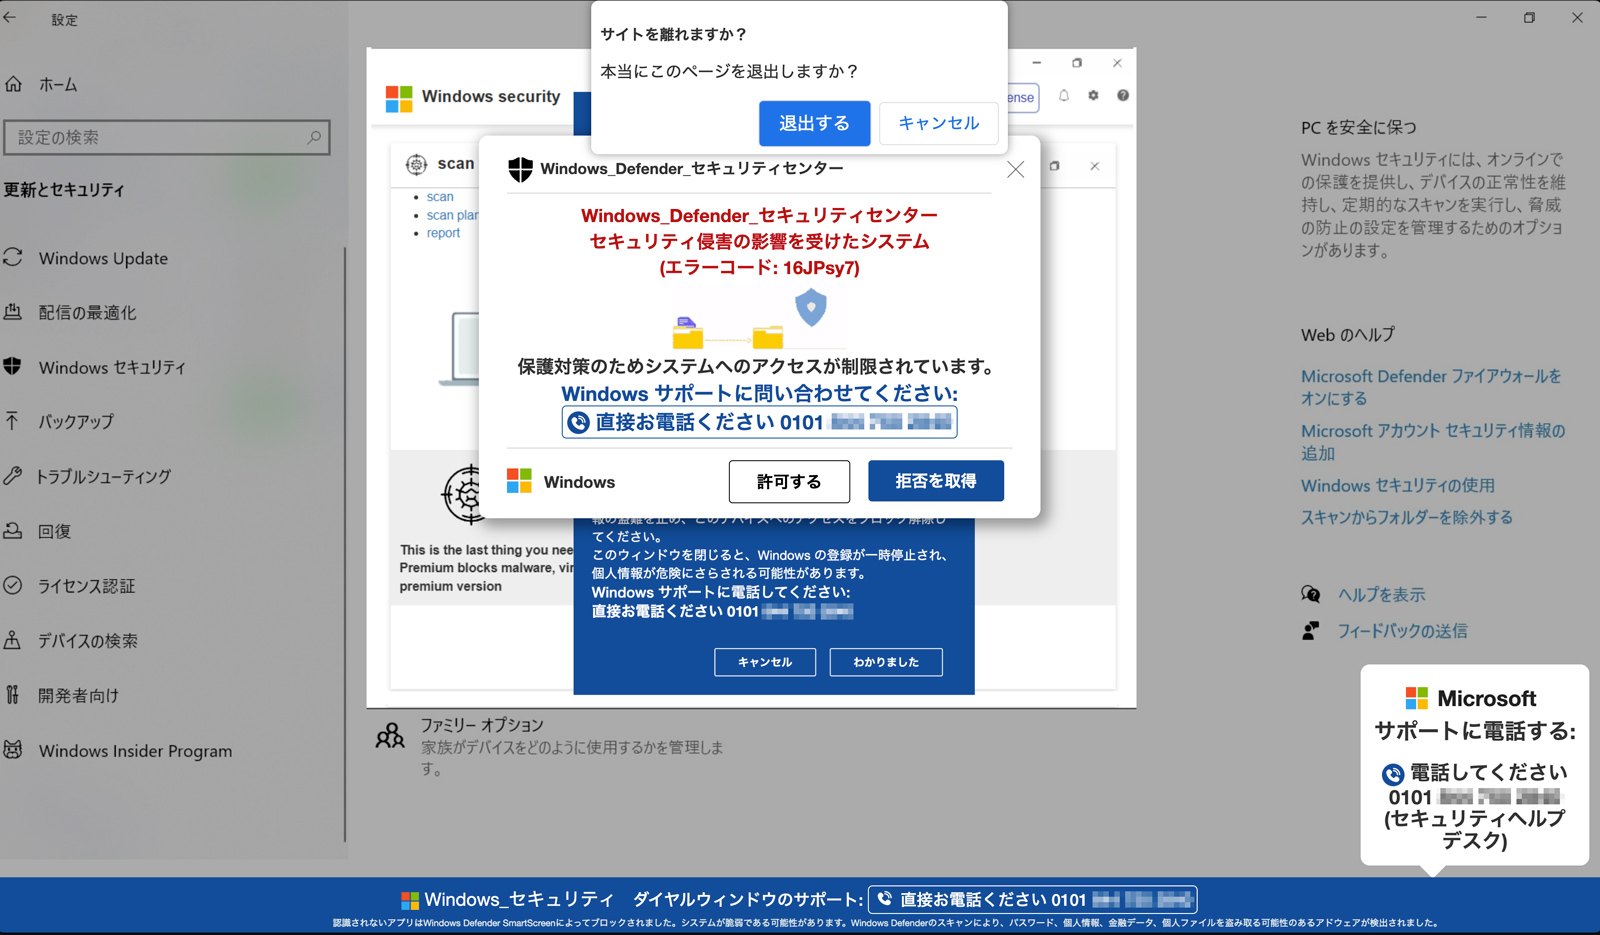Minimize the Windows security window
Viewport: 1600px width, 935px height.
[1037, 63]
